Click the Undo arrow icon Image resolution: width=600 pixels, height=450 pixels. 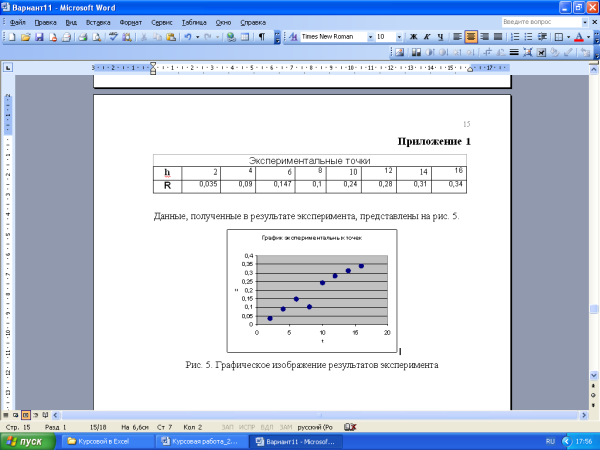(x=187, y=37)
